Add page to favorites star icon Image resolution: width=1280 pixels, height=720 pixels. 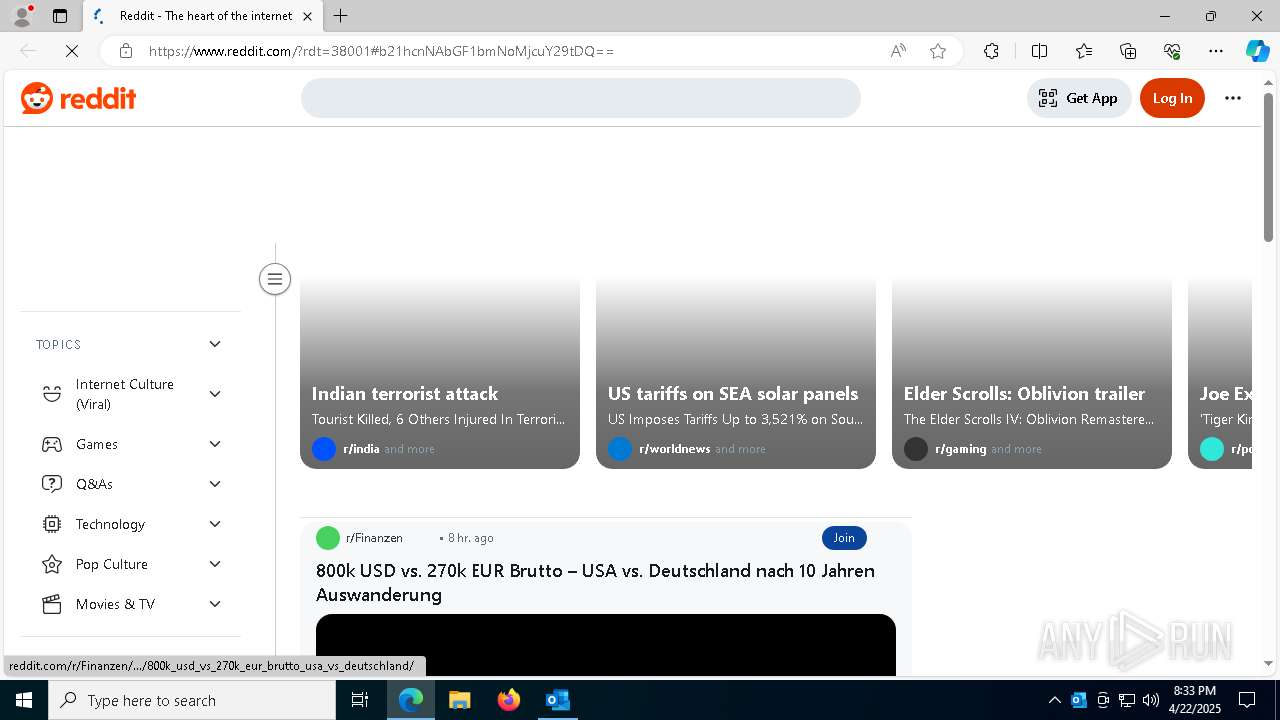click(938, 51)
